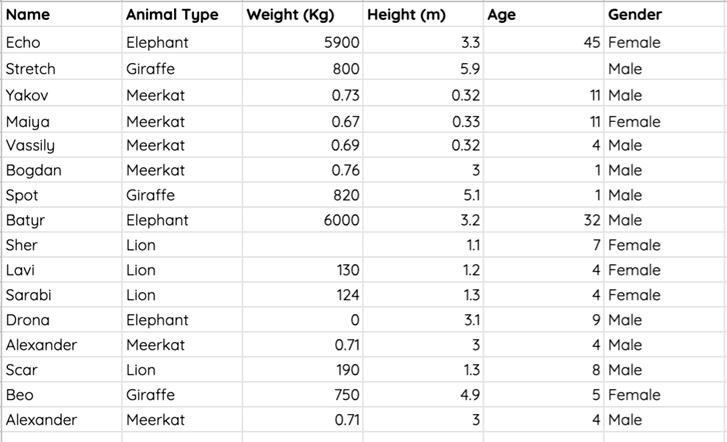Select the cell with weight 5900
727x442 pixels.
(302, 43)
